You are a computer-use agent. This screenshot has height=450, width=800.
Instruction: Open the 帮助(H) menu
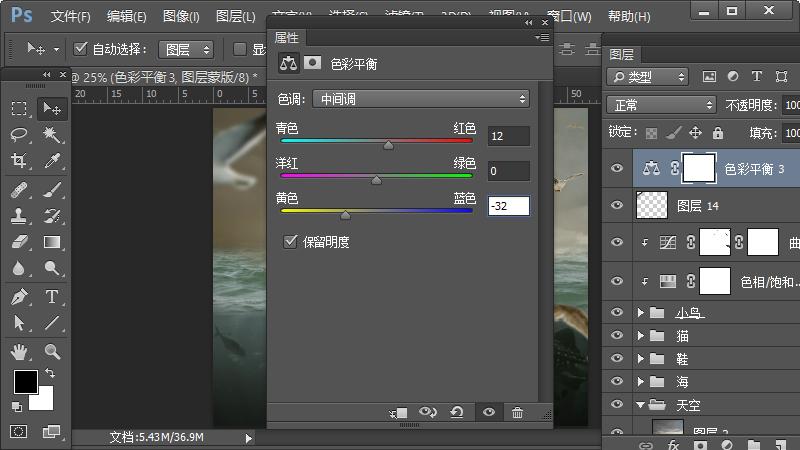pos(629,16)
